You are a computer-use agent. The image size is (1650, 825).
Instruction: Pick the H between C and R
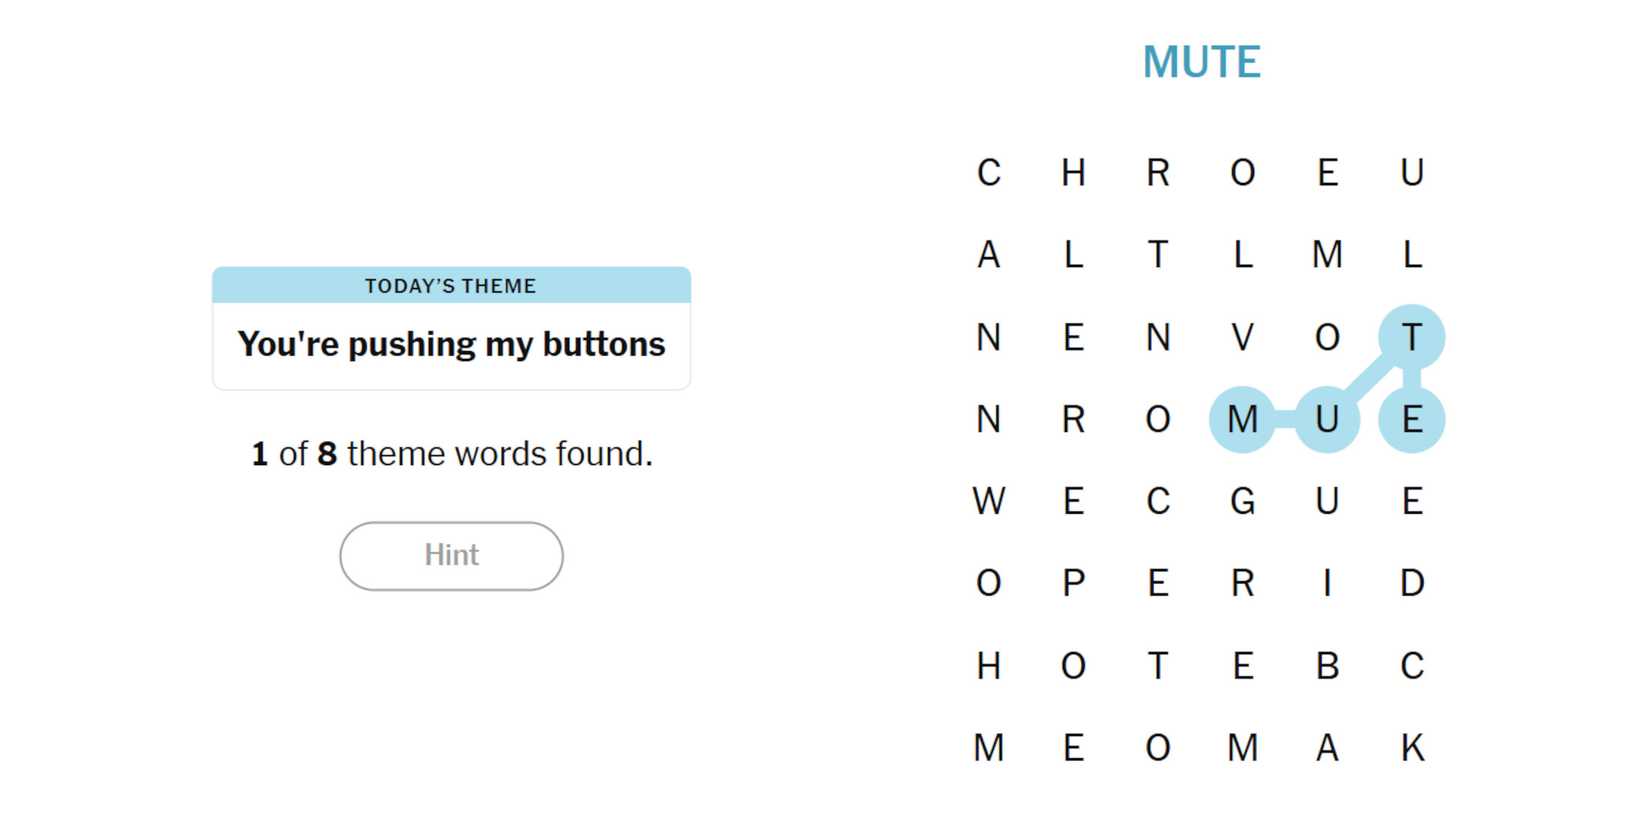tap(1073, 173)
